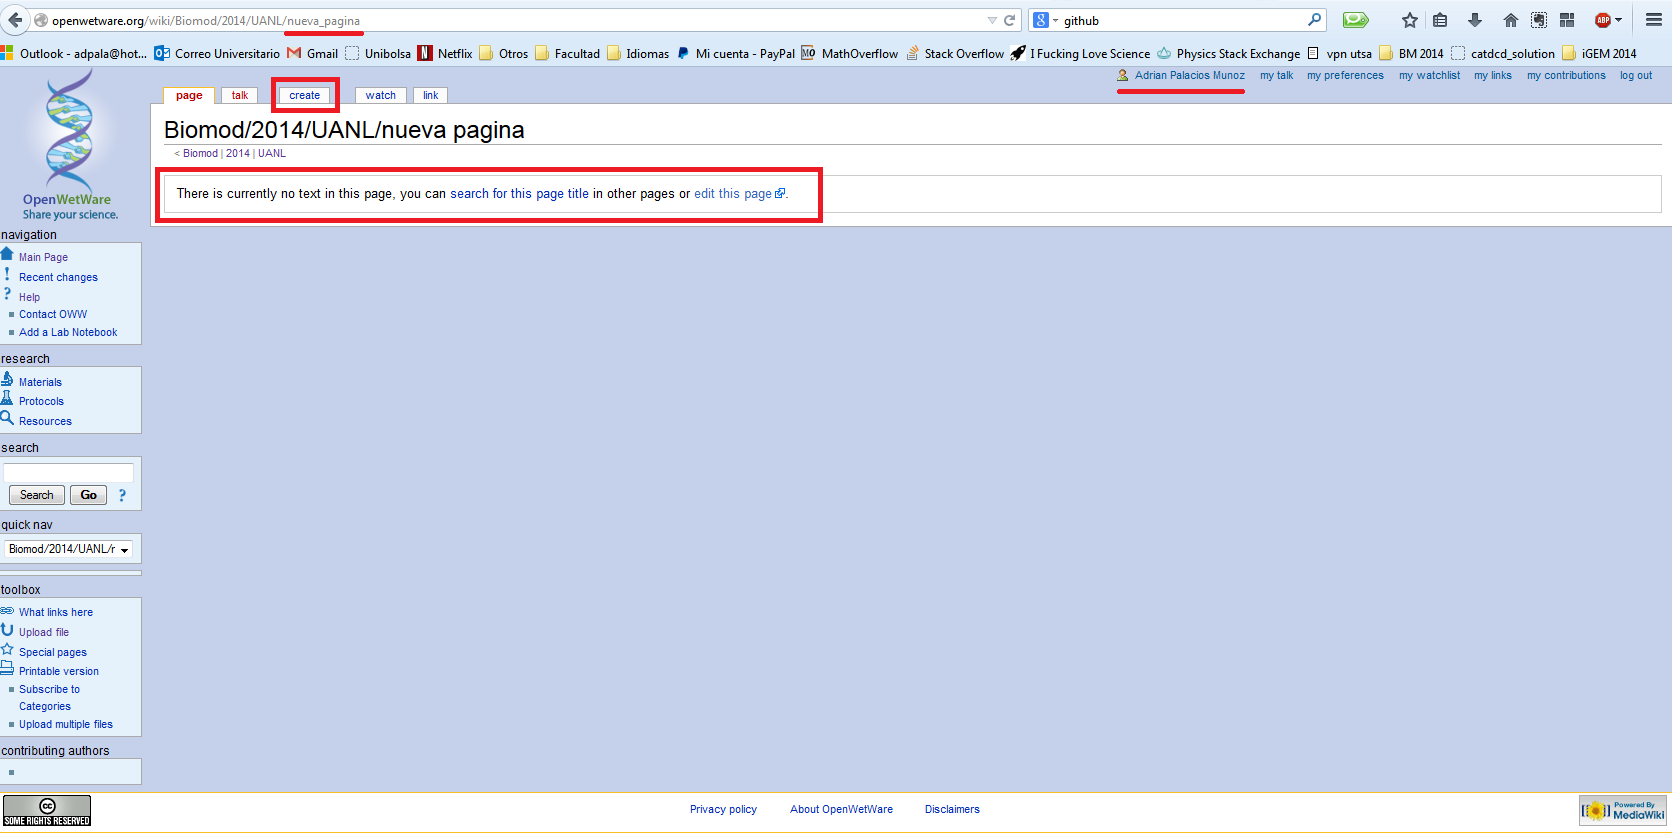Reload the page with the refresh icon
The height and width of the screenshot is (835, 1672).
point(1010,20)
